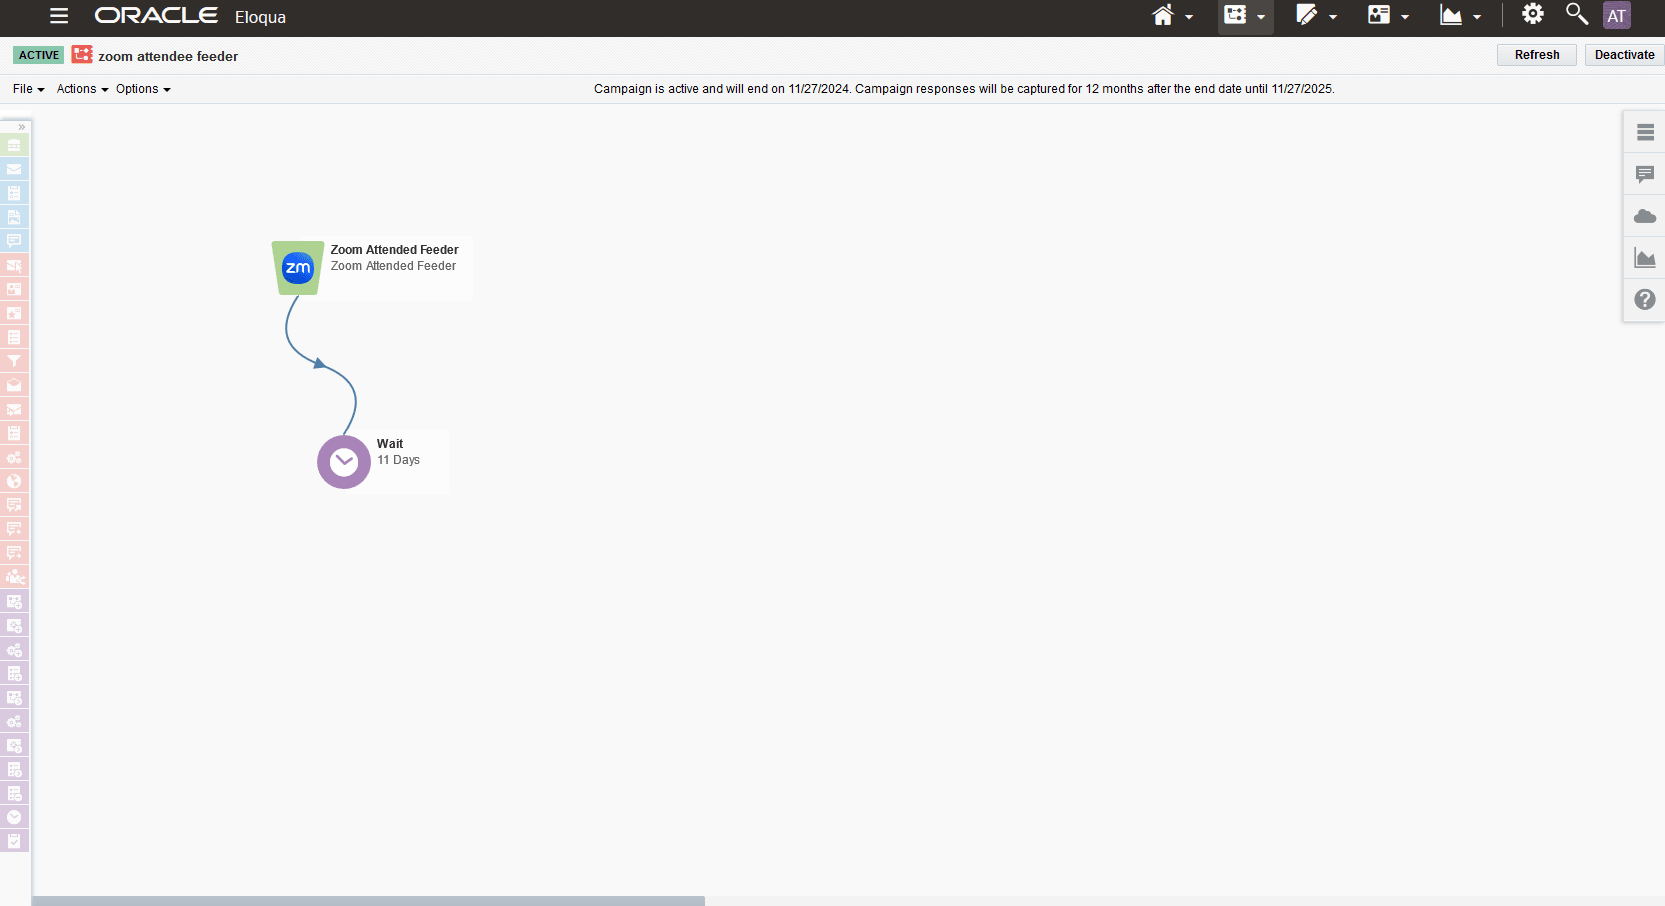Screen dimensions: 1665x906
Task: Select the blue Email envelope palette icon
Action: (14, 169)
